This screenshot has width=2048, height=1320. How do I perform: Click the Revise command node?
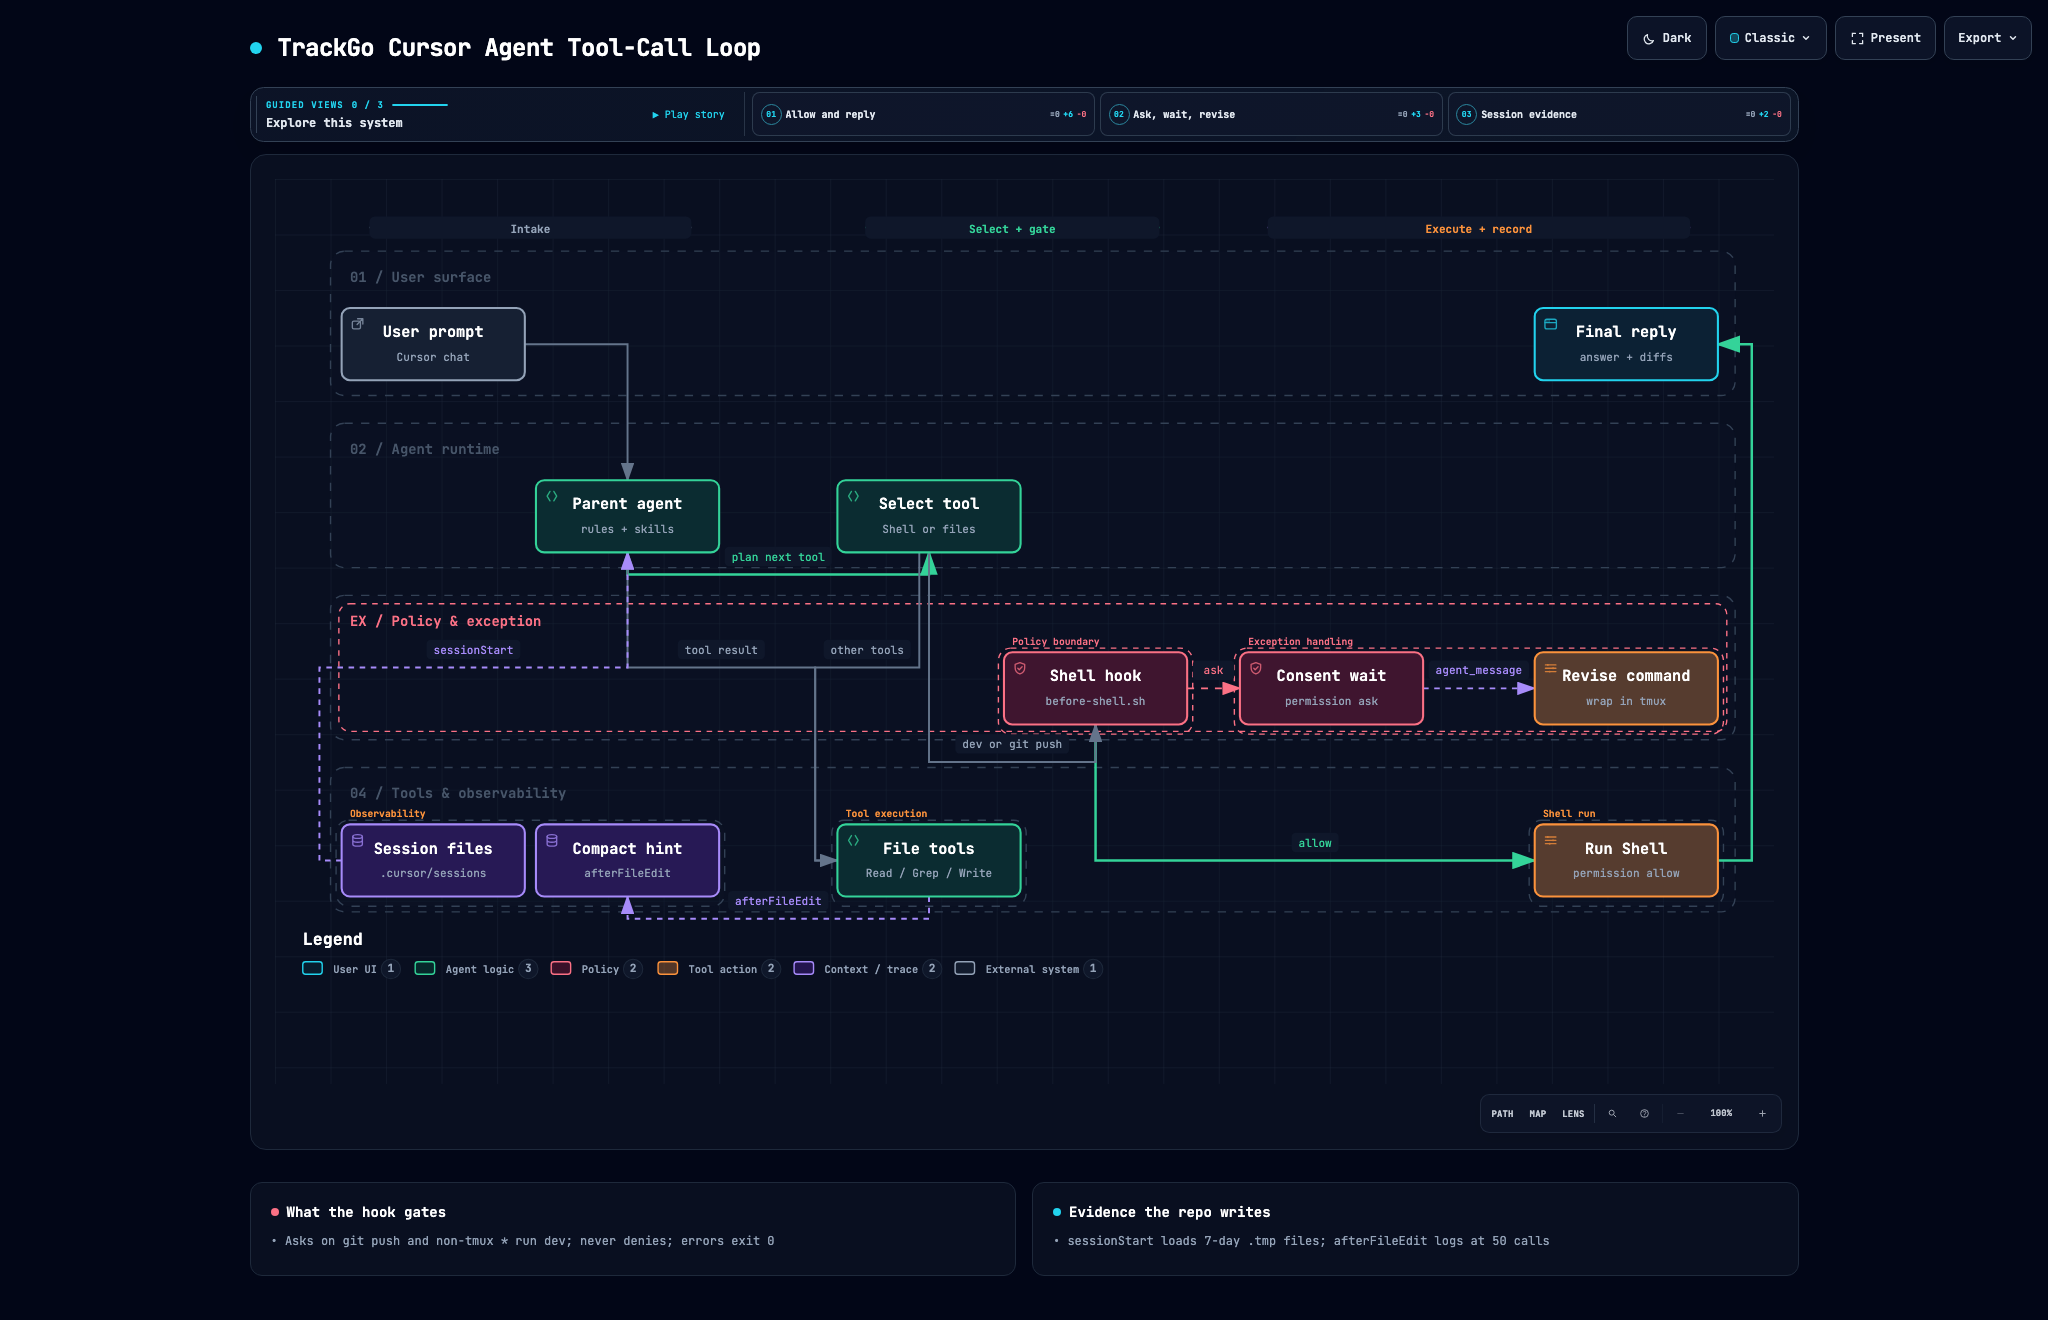(x=1626, y=688)
